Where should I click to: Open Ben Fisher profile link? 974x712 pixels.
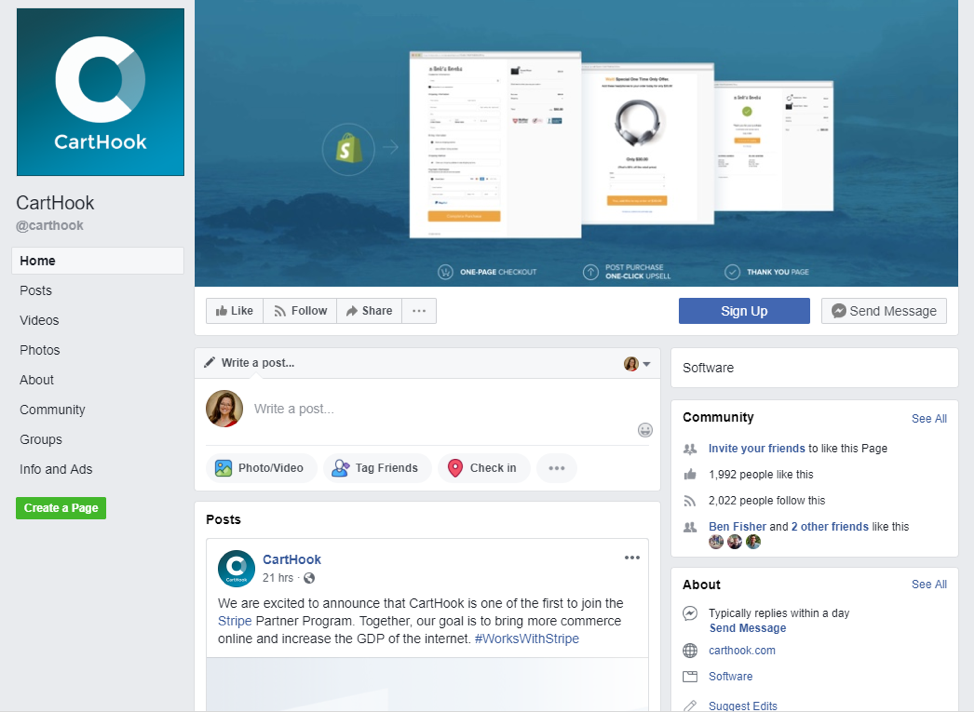pos(737,527)
